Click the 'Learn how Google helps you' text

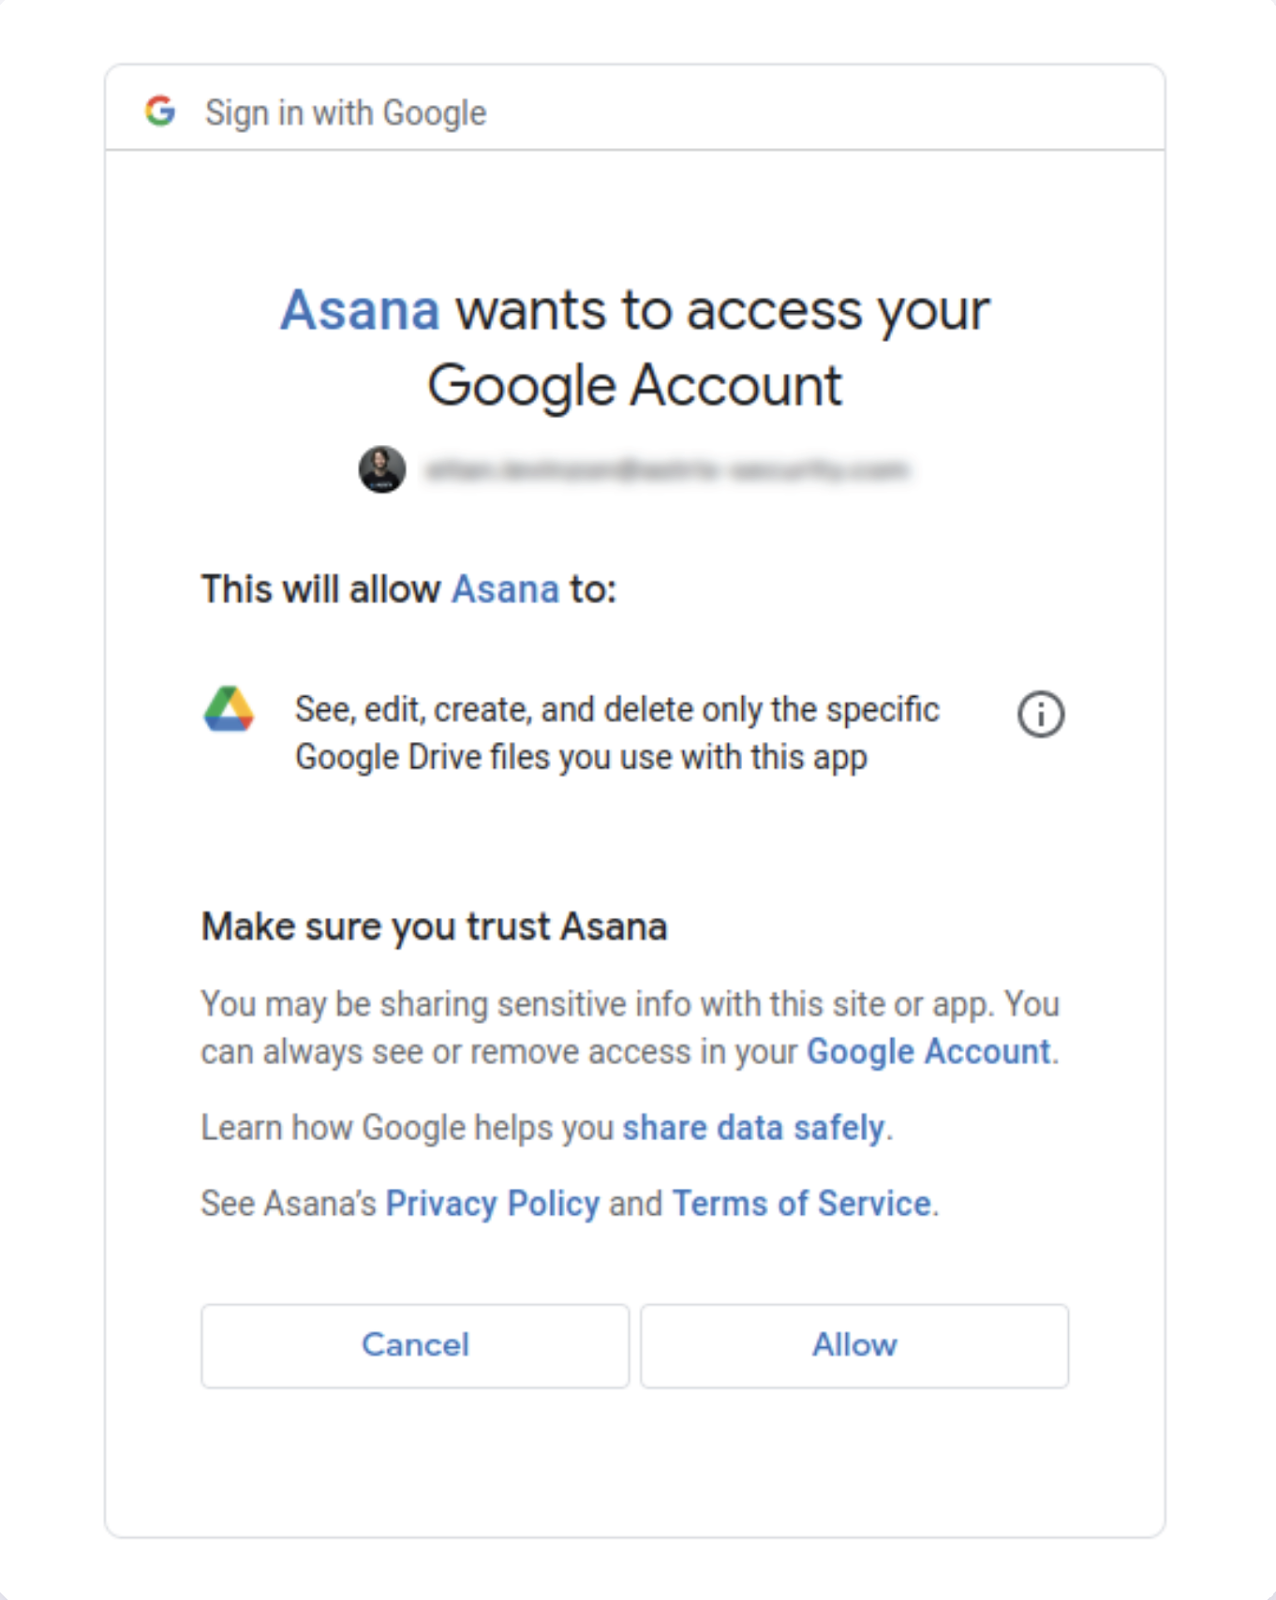[407, 1127]
